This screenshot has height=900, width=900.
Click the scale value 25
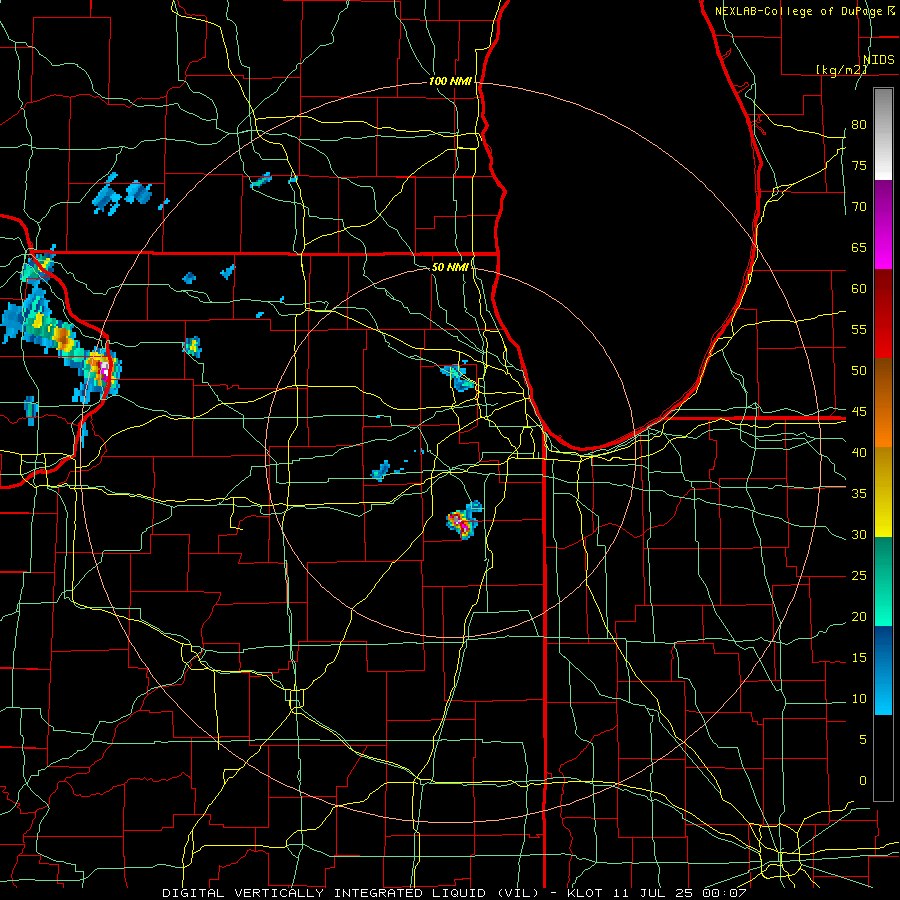coord(859,576)
